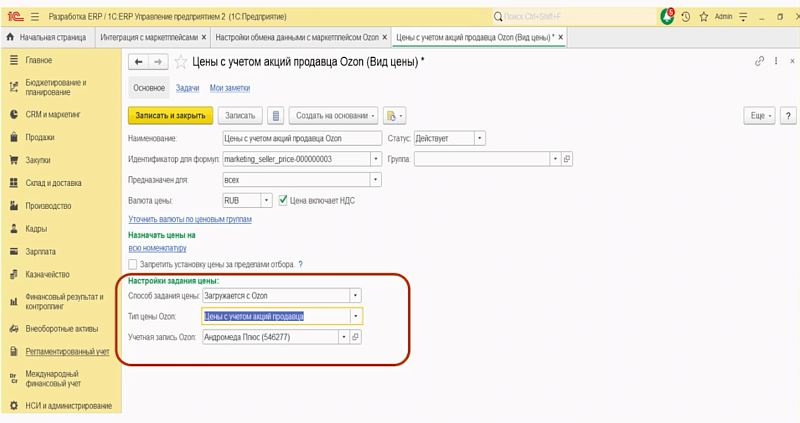Click the search magnifier icon
800x423 pixels.
[x=498, y=17]
